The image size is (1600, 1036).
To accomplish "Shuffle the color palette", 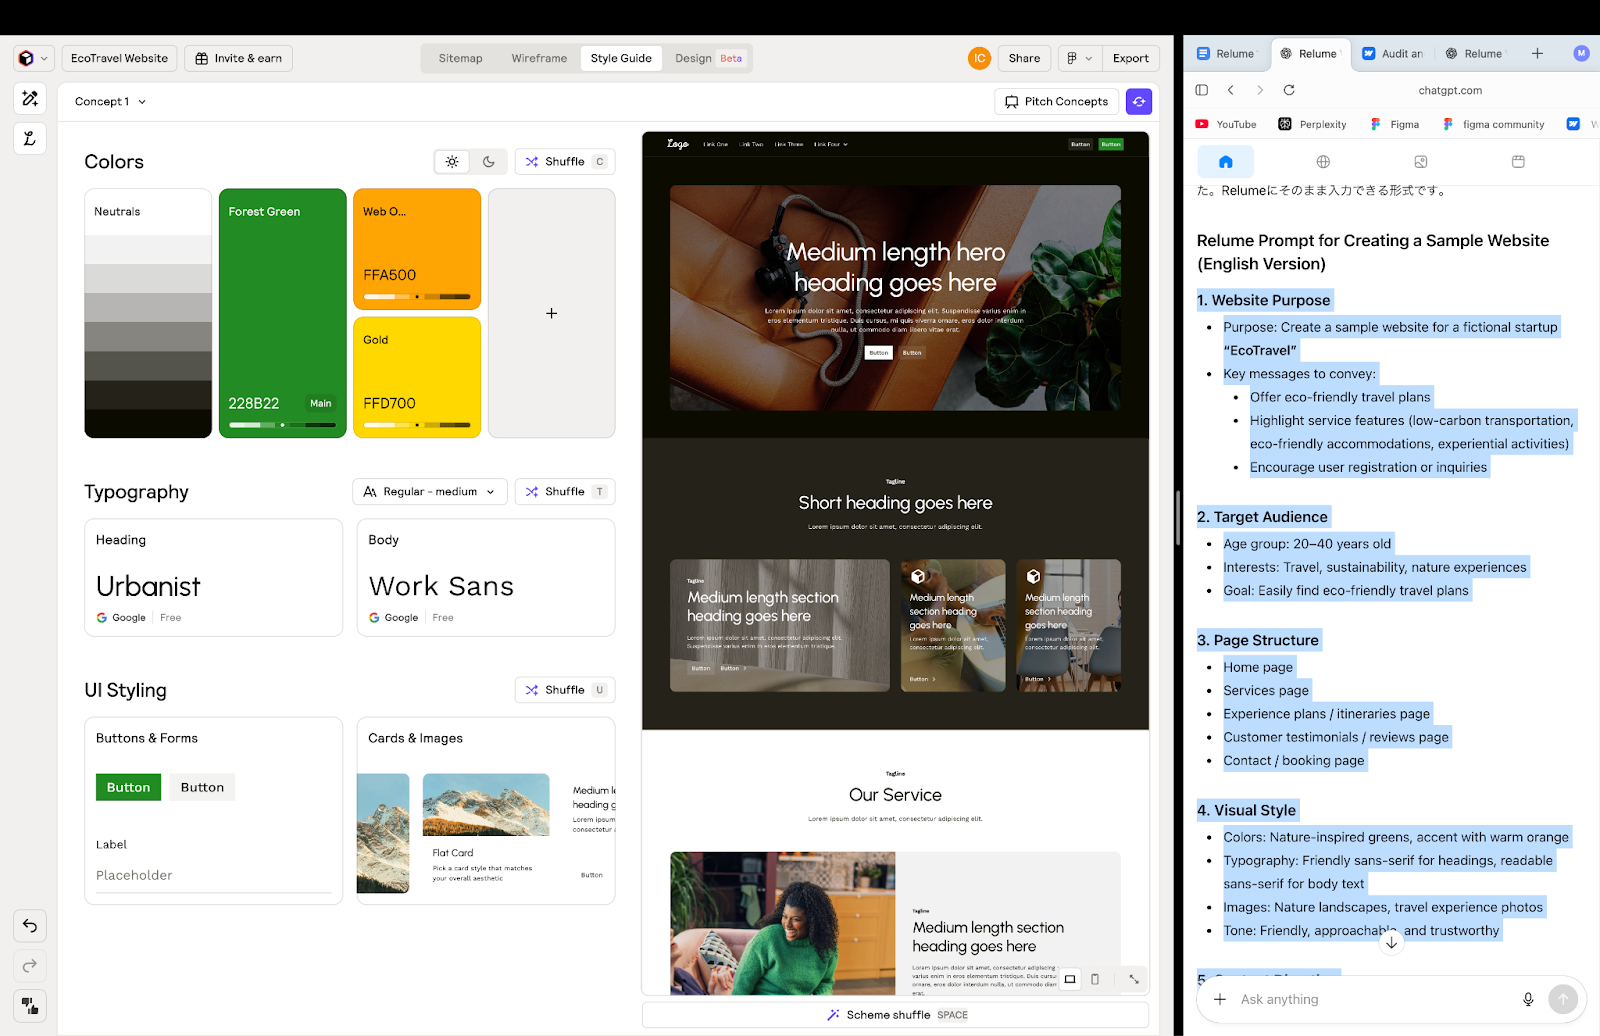I will 565,161.
